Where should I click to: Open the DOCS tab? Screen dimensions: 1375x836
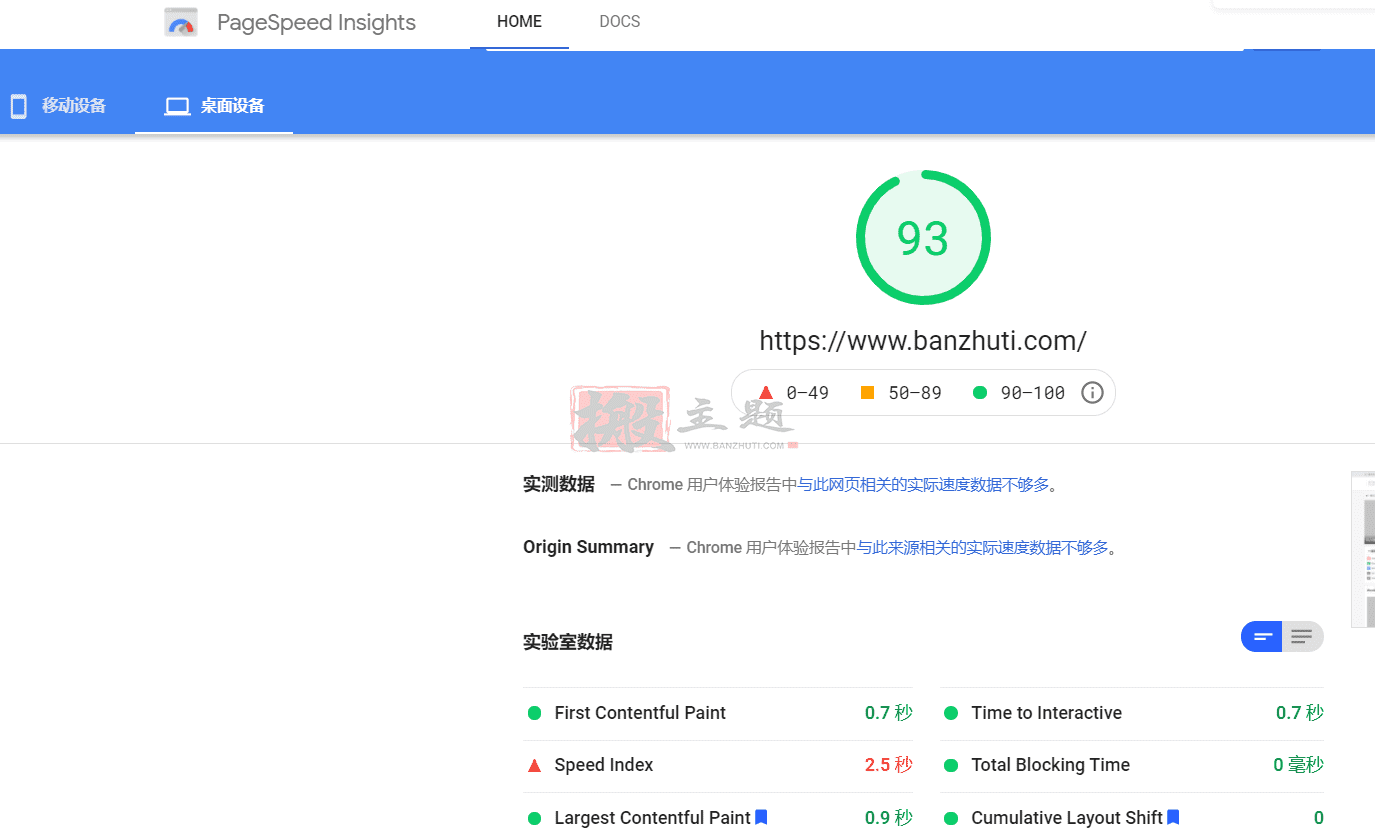pos(620,22)
